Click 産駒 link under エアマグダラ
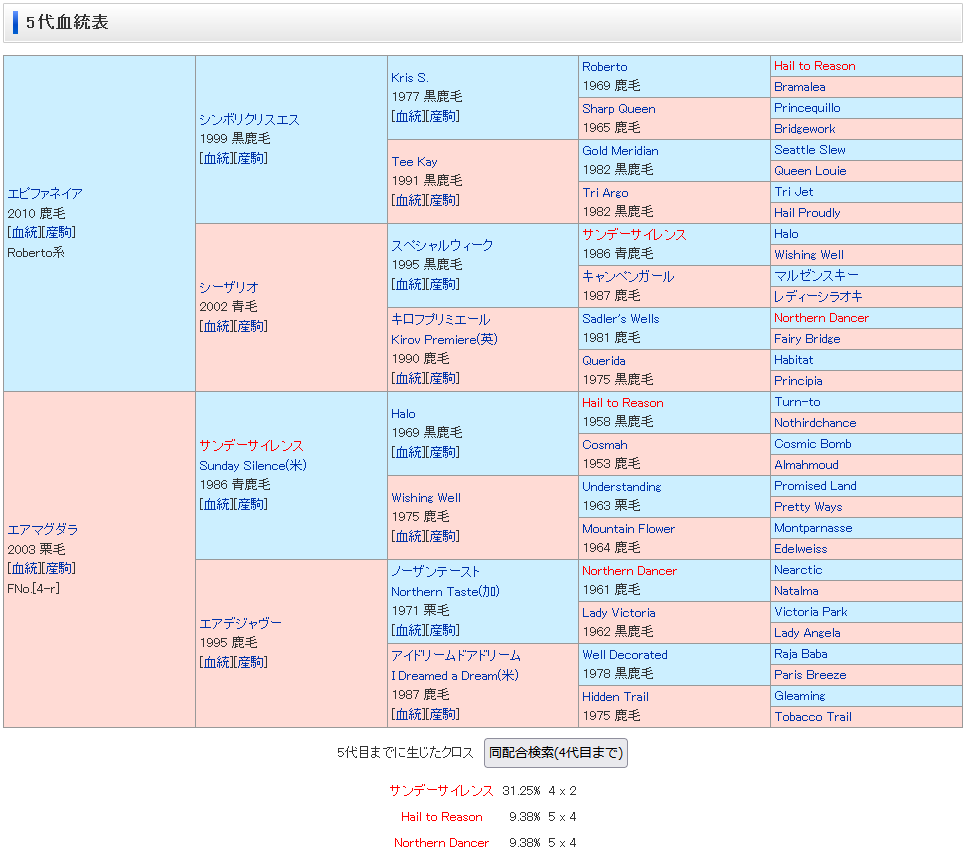This screenshot has height=854, width=967. (x=59, y=568)
